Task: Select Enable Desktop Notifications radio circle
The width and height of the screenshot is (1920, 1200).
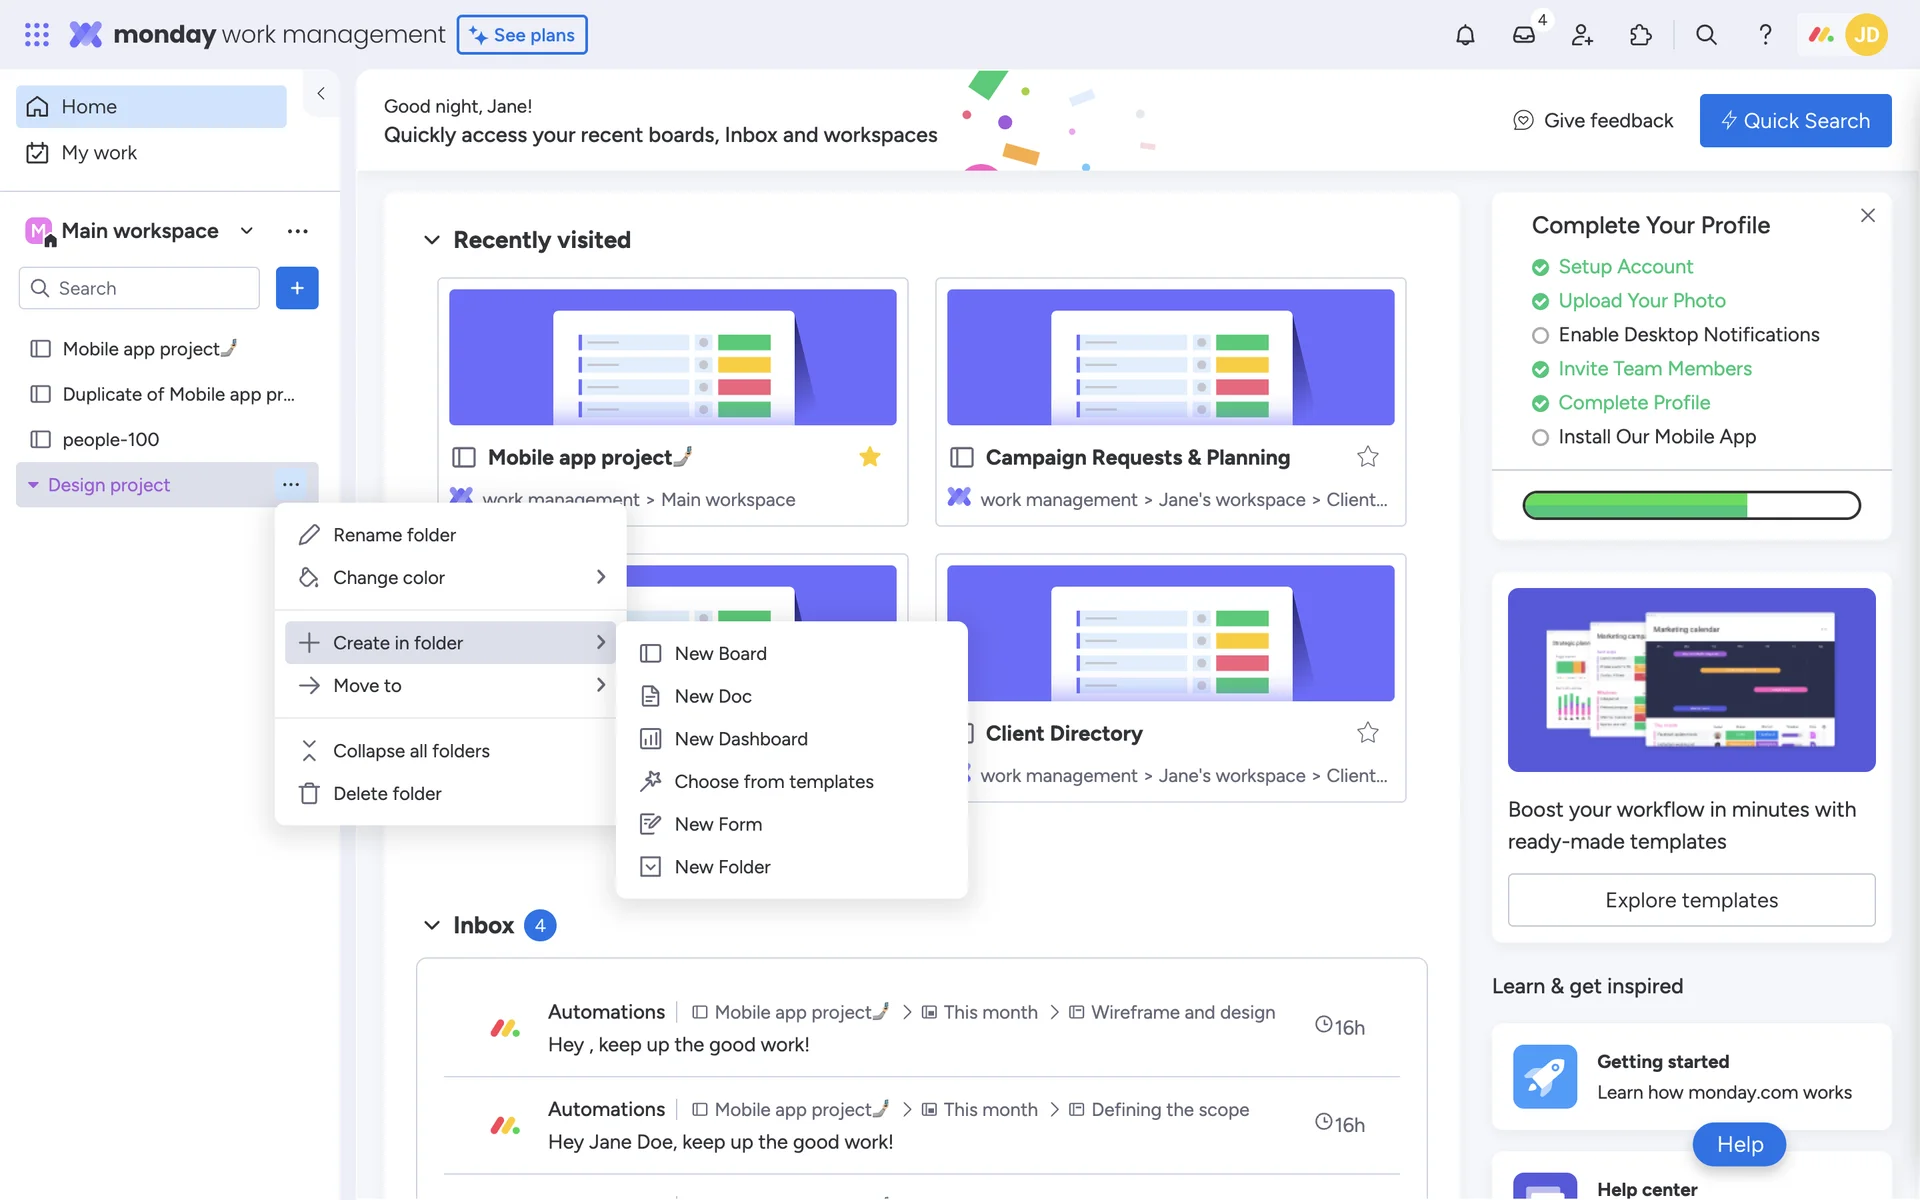Action: click(x=1540, y=336)
